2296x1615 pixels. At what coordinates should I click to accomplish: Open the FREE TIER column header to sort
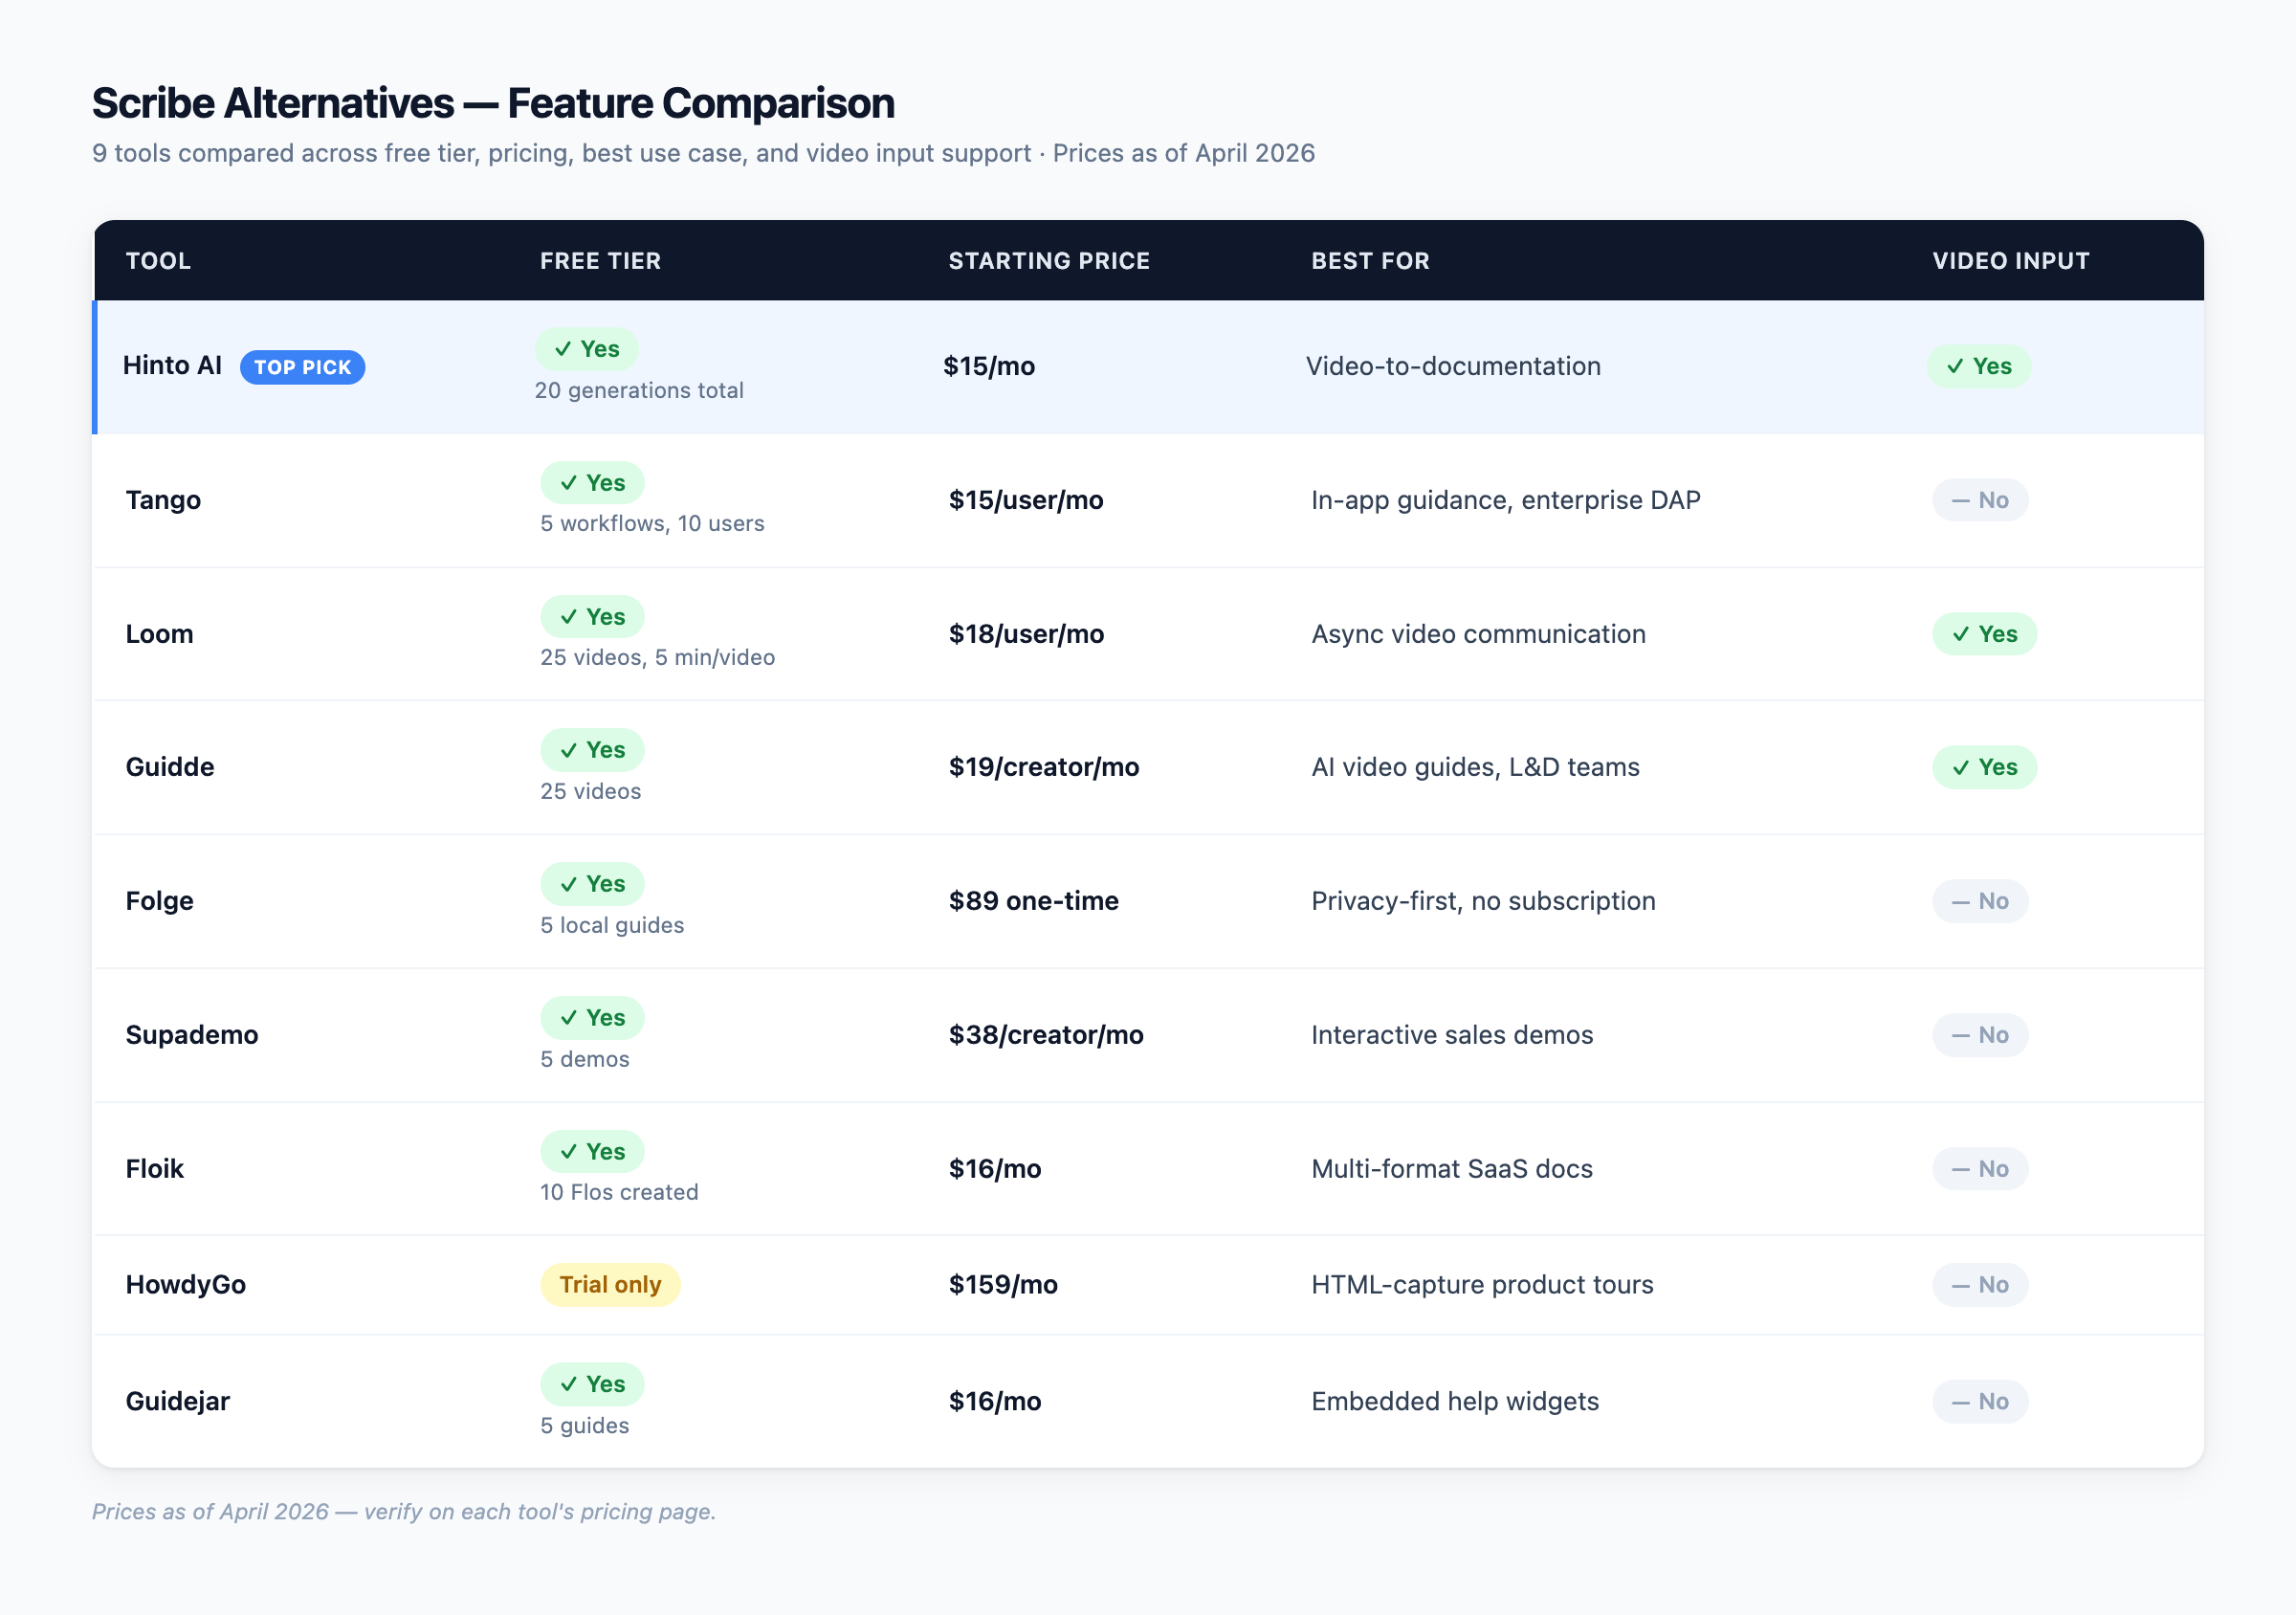pos(600,261)
